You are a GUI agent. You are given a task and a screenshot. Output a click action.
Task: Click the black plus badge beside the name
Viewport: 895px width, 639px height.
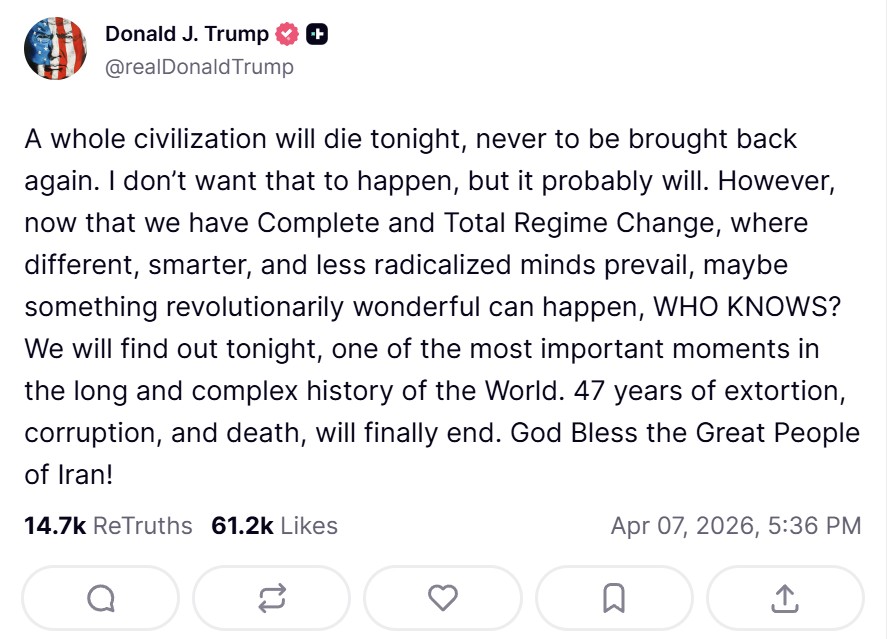pyautogui.click(x=317, y=34)
